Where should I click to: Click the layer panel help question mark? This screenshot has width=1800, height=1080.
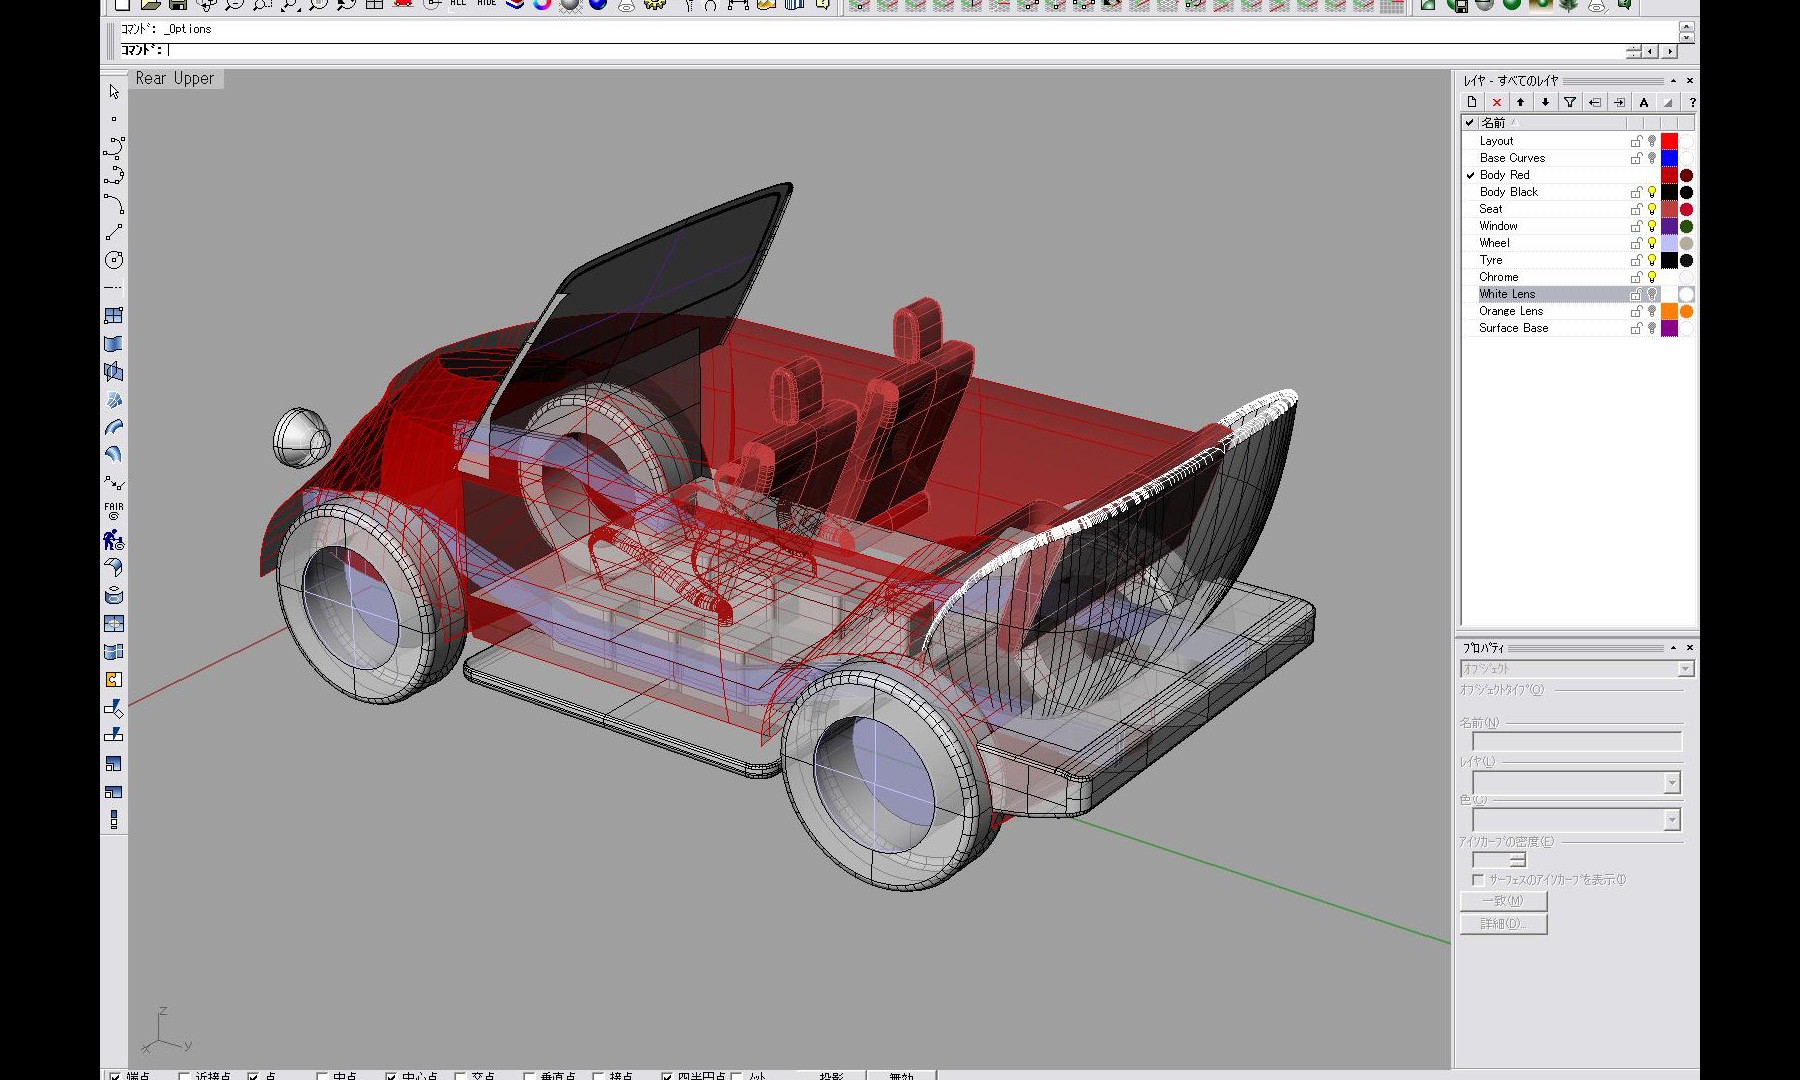click(x=1691, y=102)
